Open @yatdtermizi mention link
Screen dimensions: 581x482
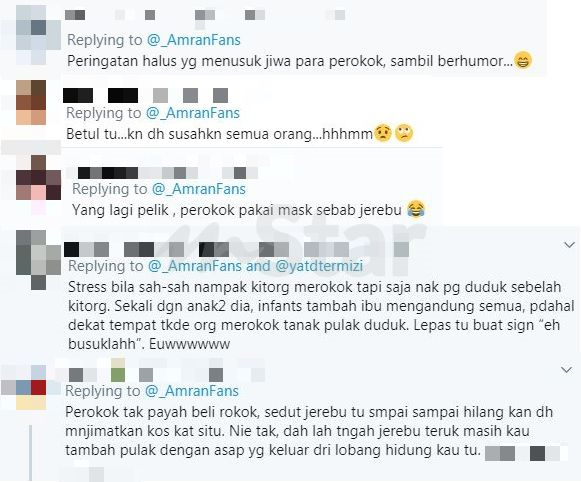[319, 266]
